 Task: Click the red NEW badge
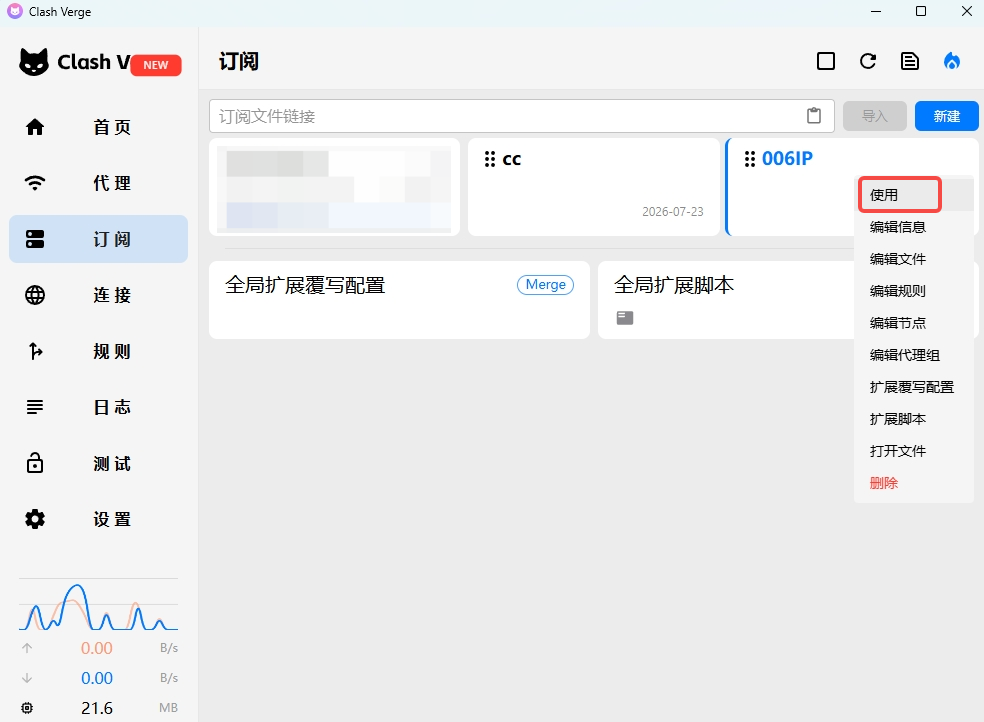(x=156, y=65)
